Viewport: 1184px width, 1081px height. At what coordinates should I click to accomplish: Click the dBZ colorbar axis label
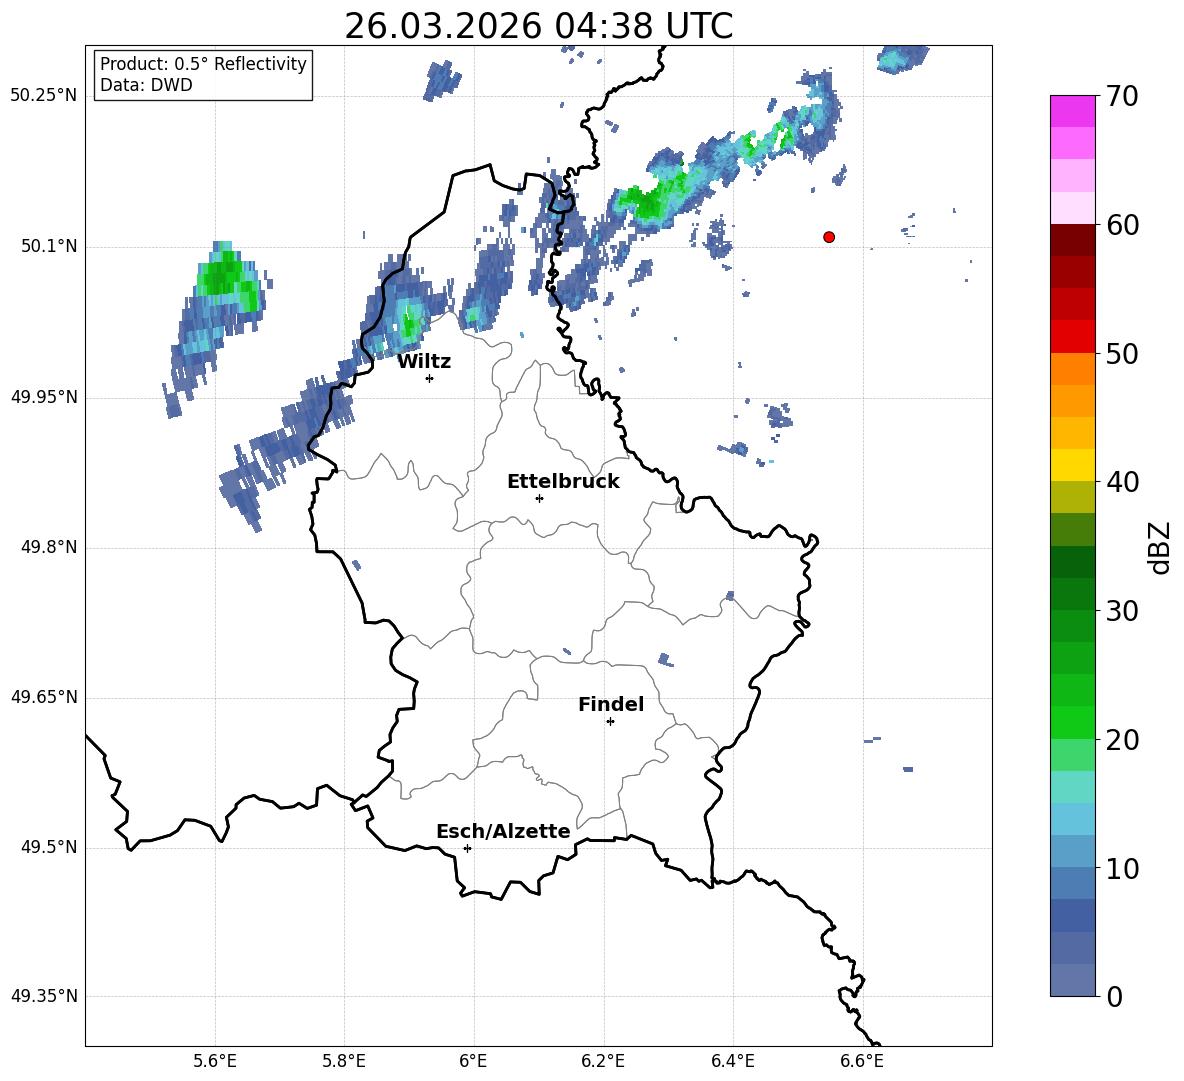[1161, 547]
